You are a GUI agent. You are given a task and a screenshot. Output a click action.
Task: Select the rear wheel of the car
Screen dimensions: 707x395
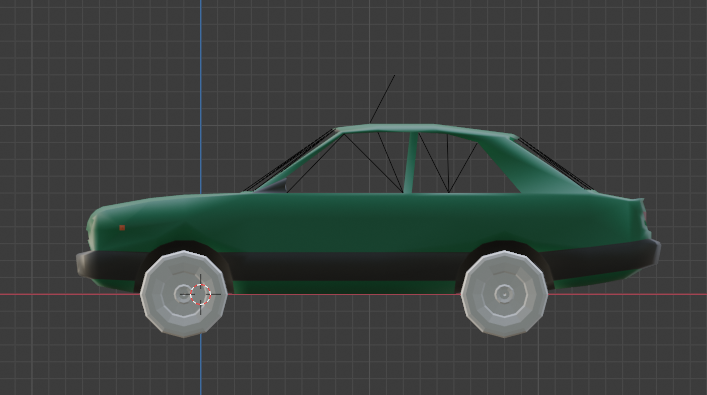tap(504, 294)
